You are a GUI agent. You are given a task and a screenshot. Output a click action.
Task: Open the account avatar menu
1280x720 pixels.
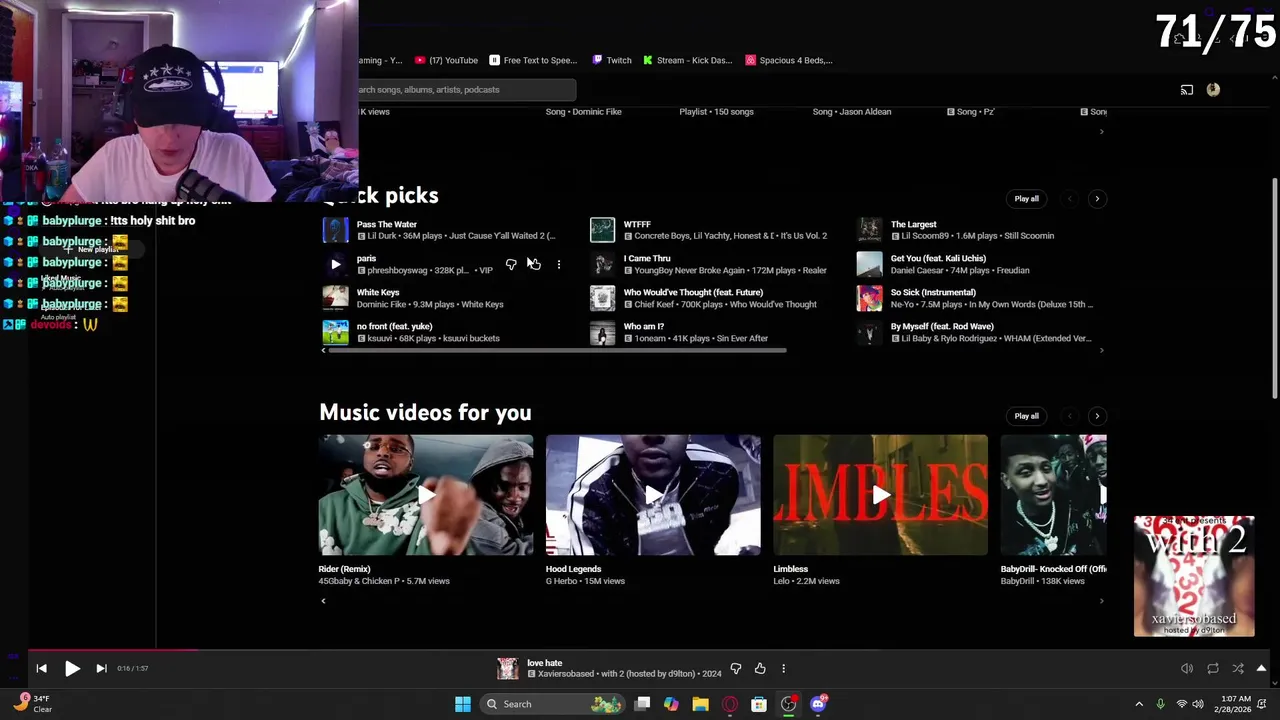point(1213,90)
